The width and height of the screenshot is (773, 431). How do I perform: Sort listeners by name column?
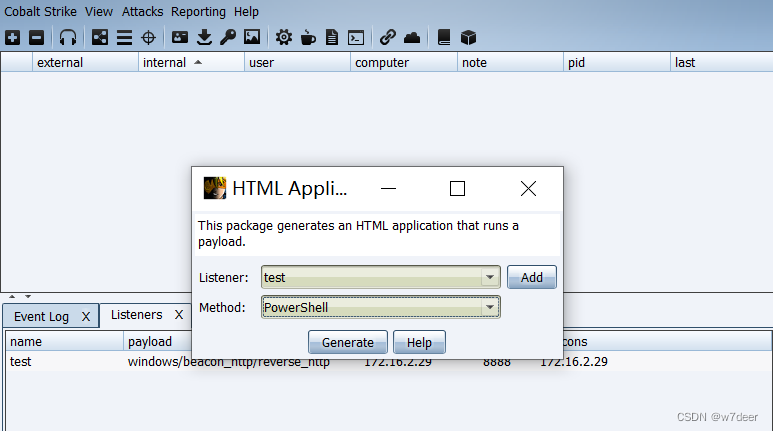coord(65,341)
